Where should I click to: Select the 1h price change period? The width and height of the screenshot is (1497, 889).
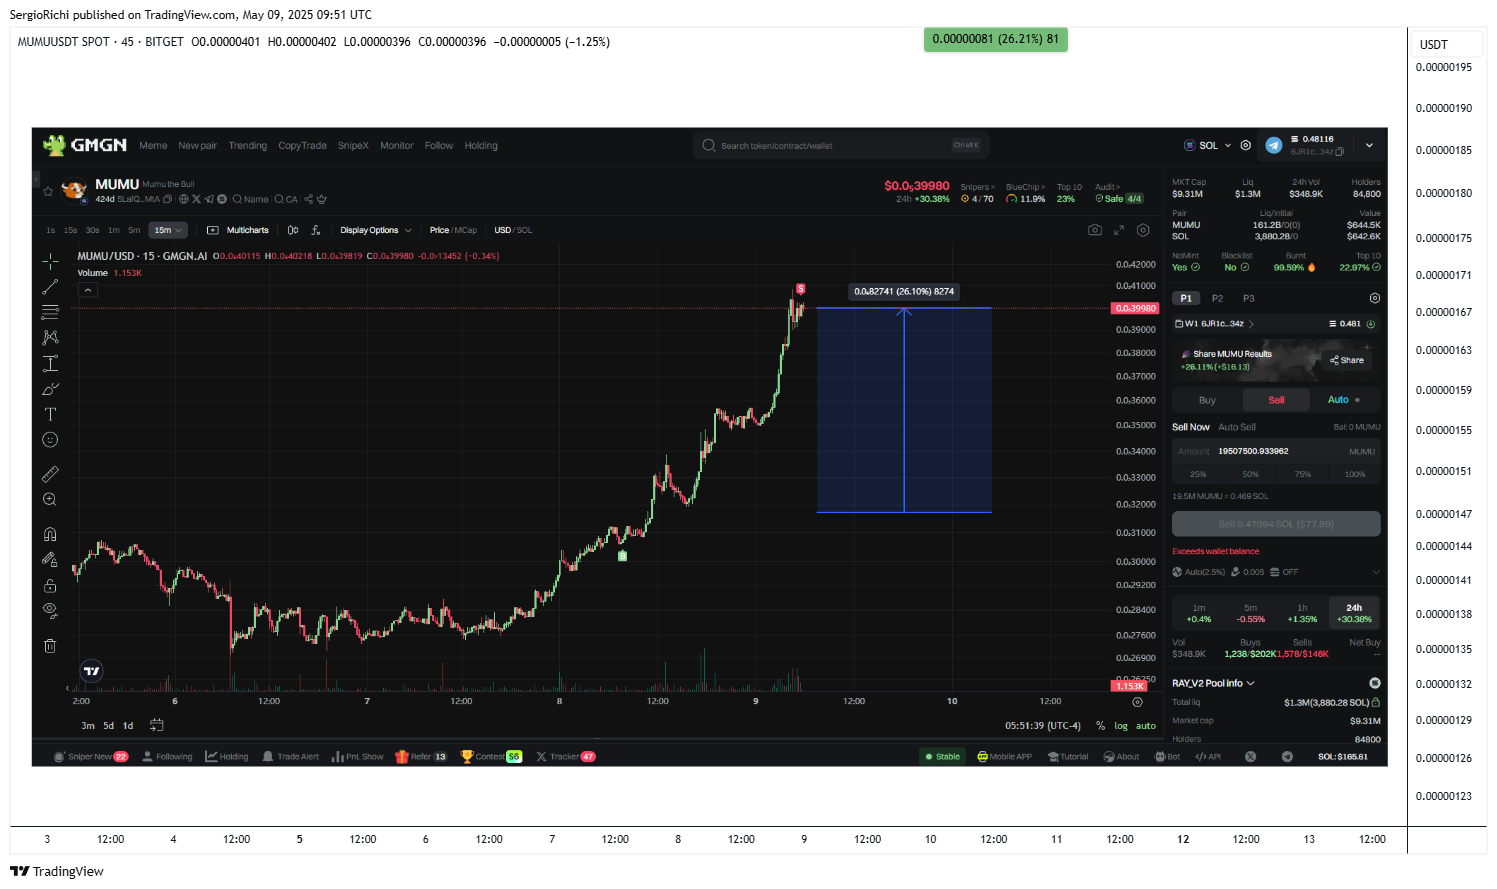1302,613
